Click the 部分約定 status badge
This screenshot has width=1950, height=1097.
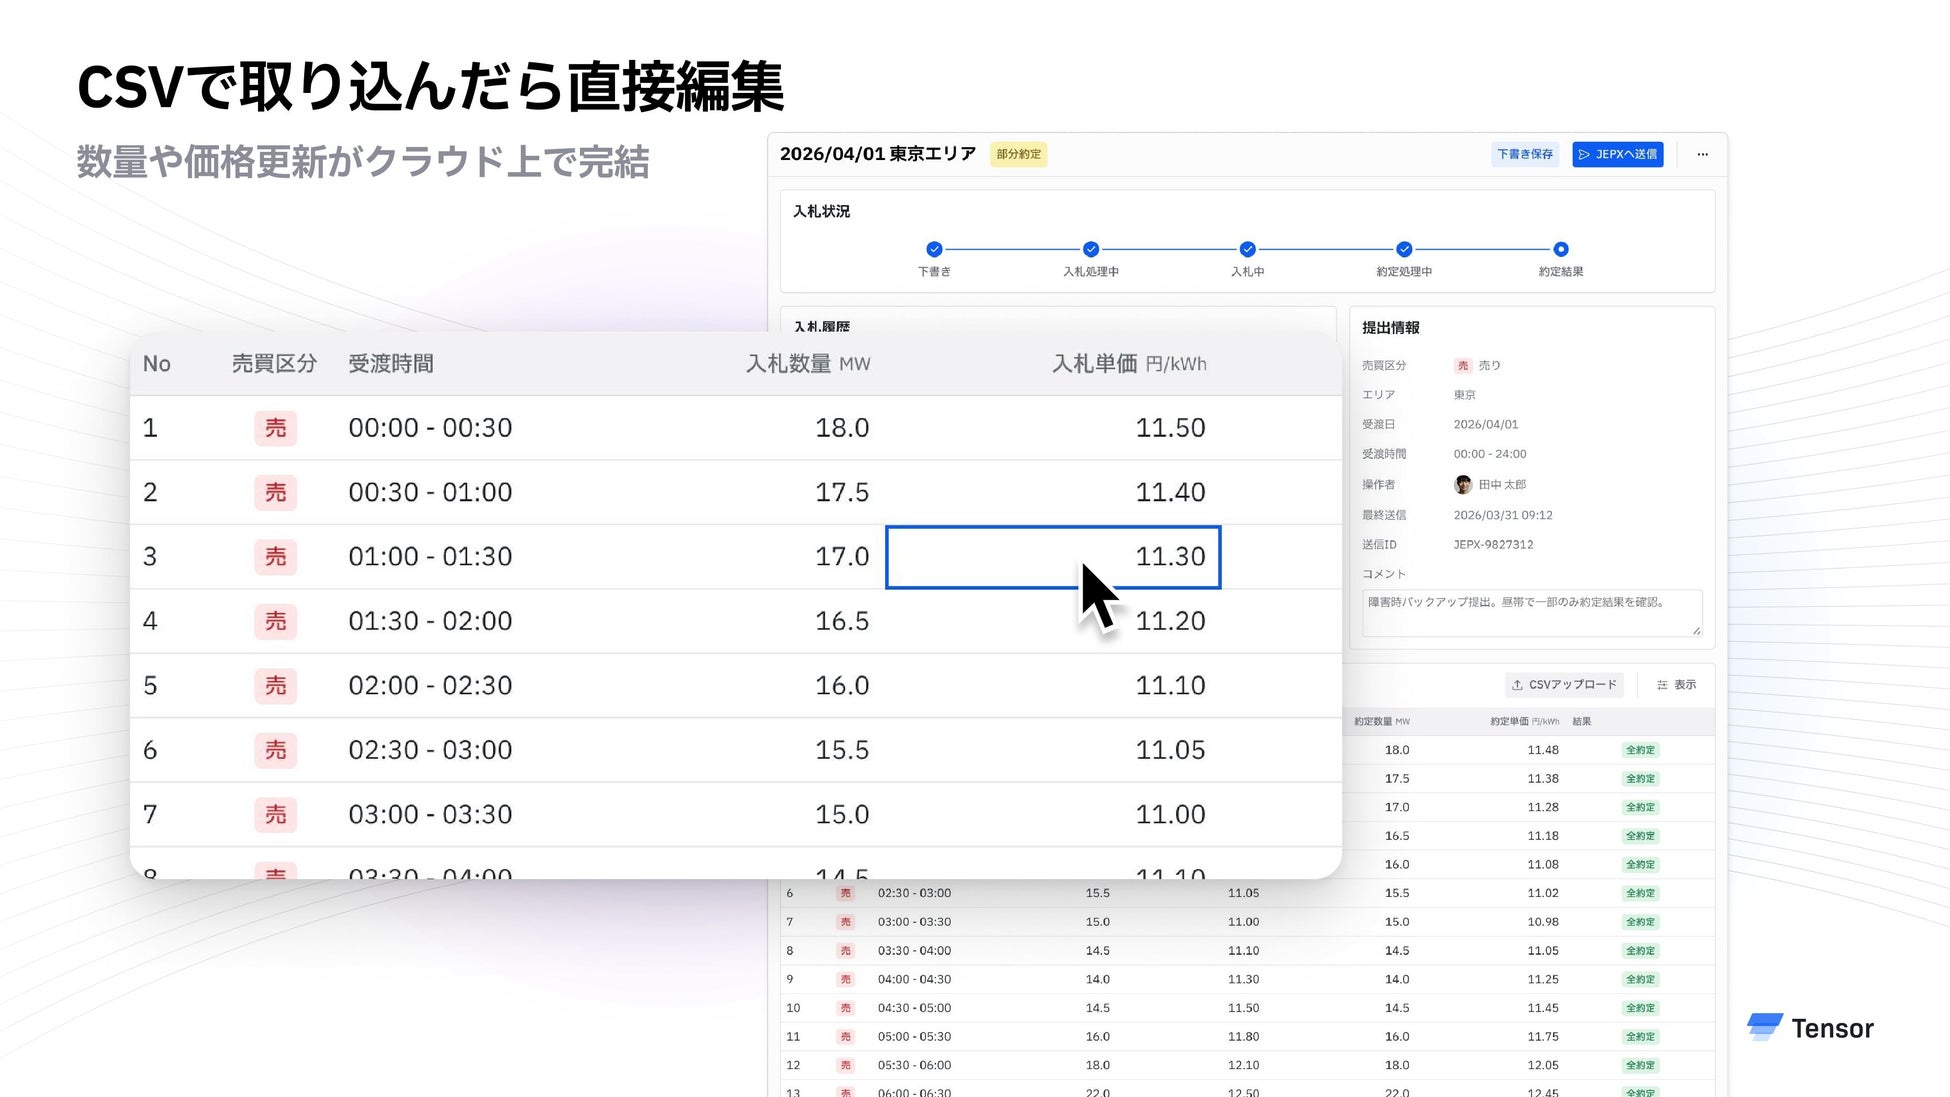tap(1018, 154)
